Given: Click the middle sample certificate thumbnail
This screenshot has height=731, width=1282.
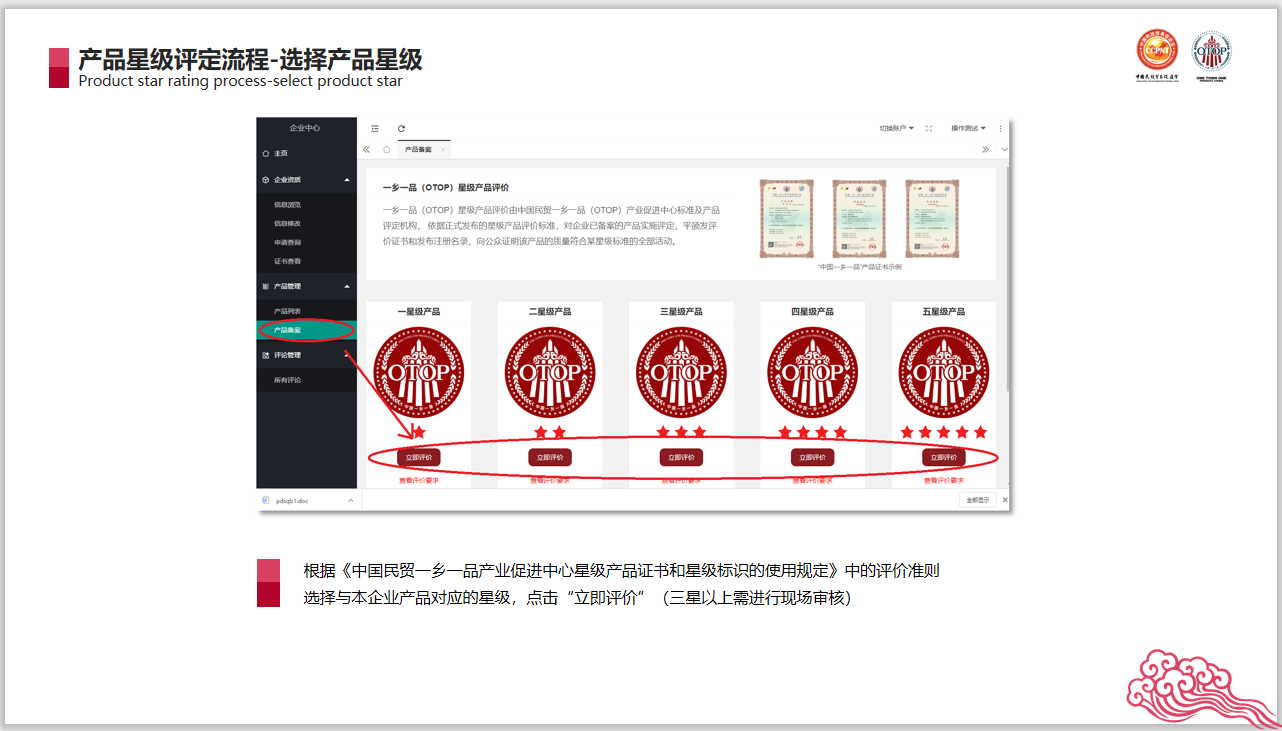Looking at the screenshot, I should tap(860, 219).
